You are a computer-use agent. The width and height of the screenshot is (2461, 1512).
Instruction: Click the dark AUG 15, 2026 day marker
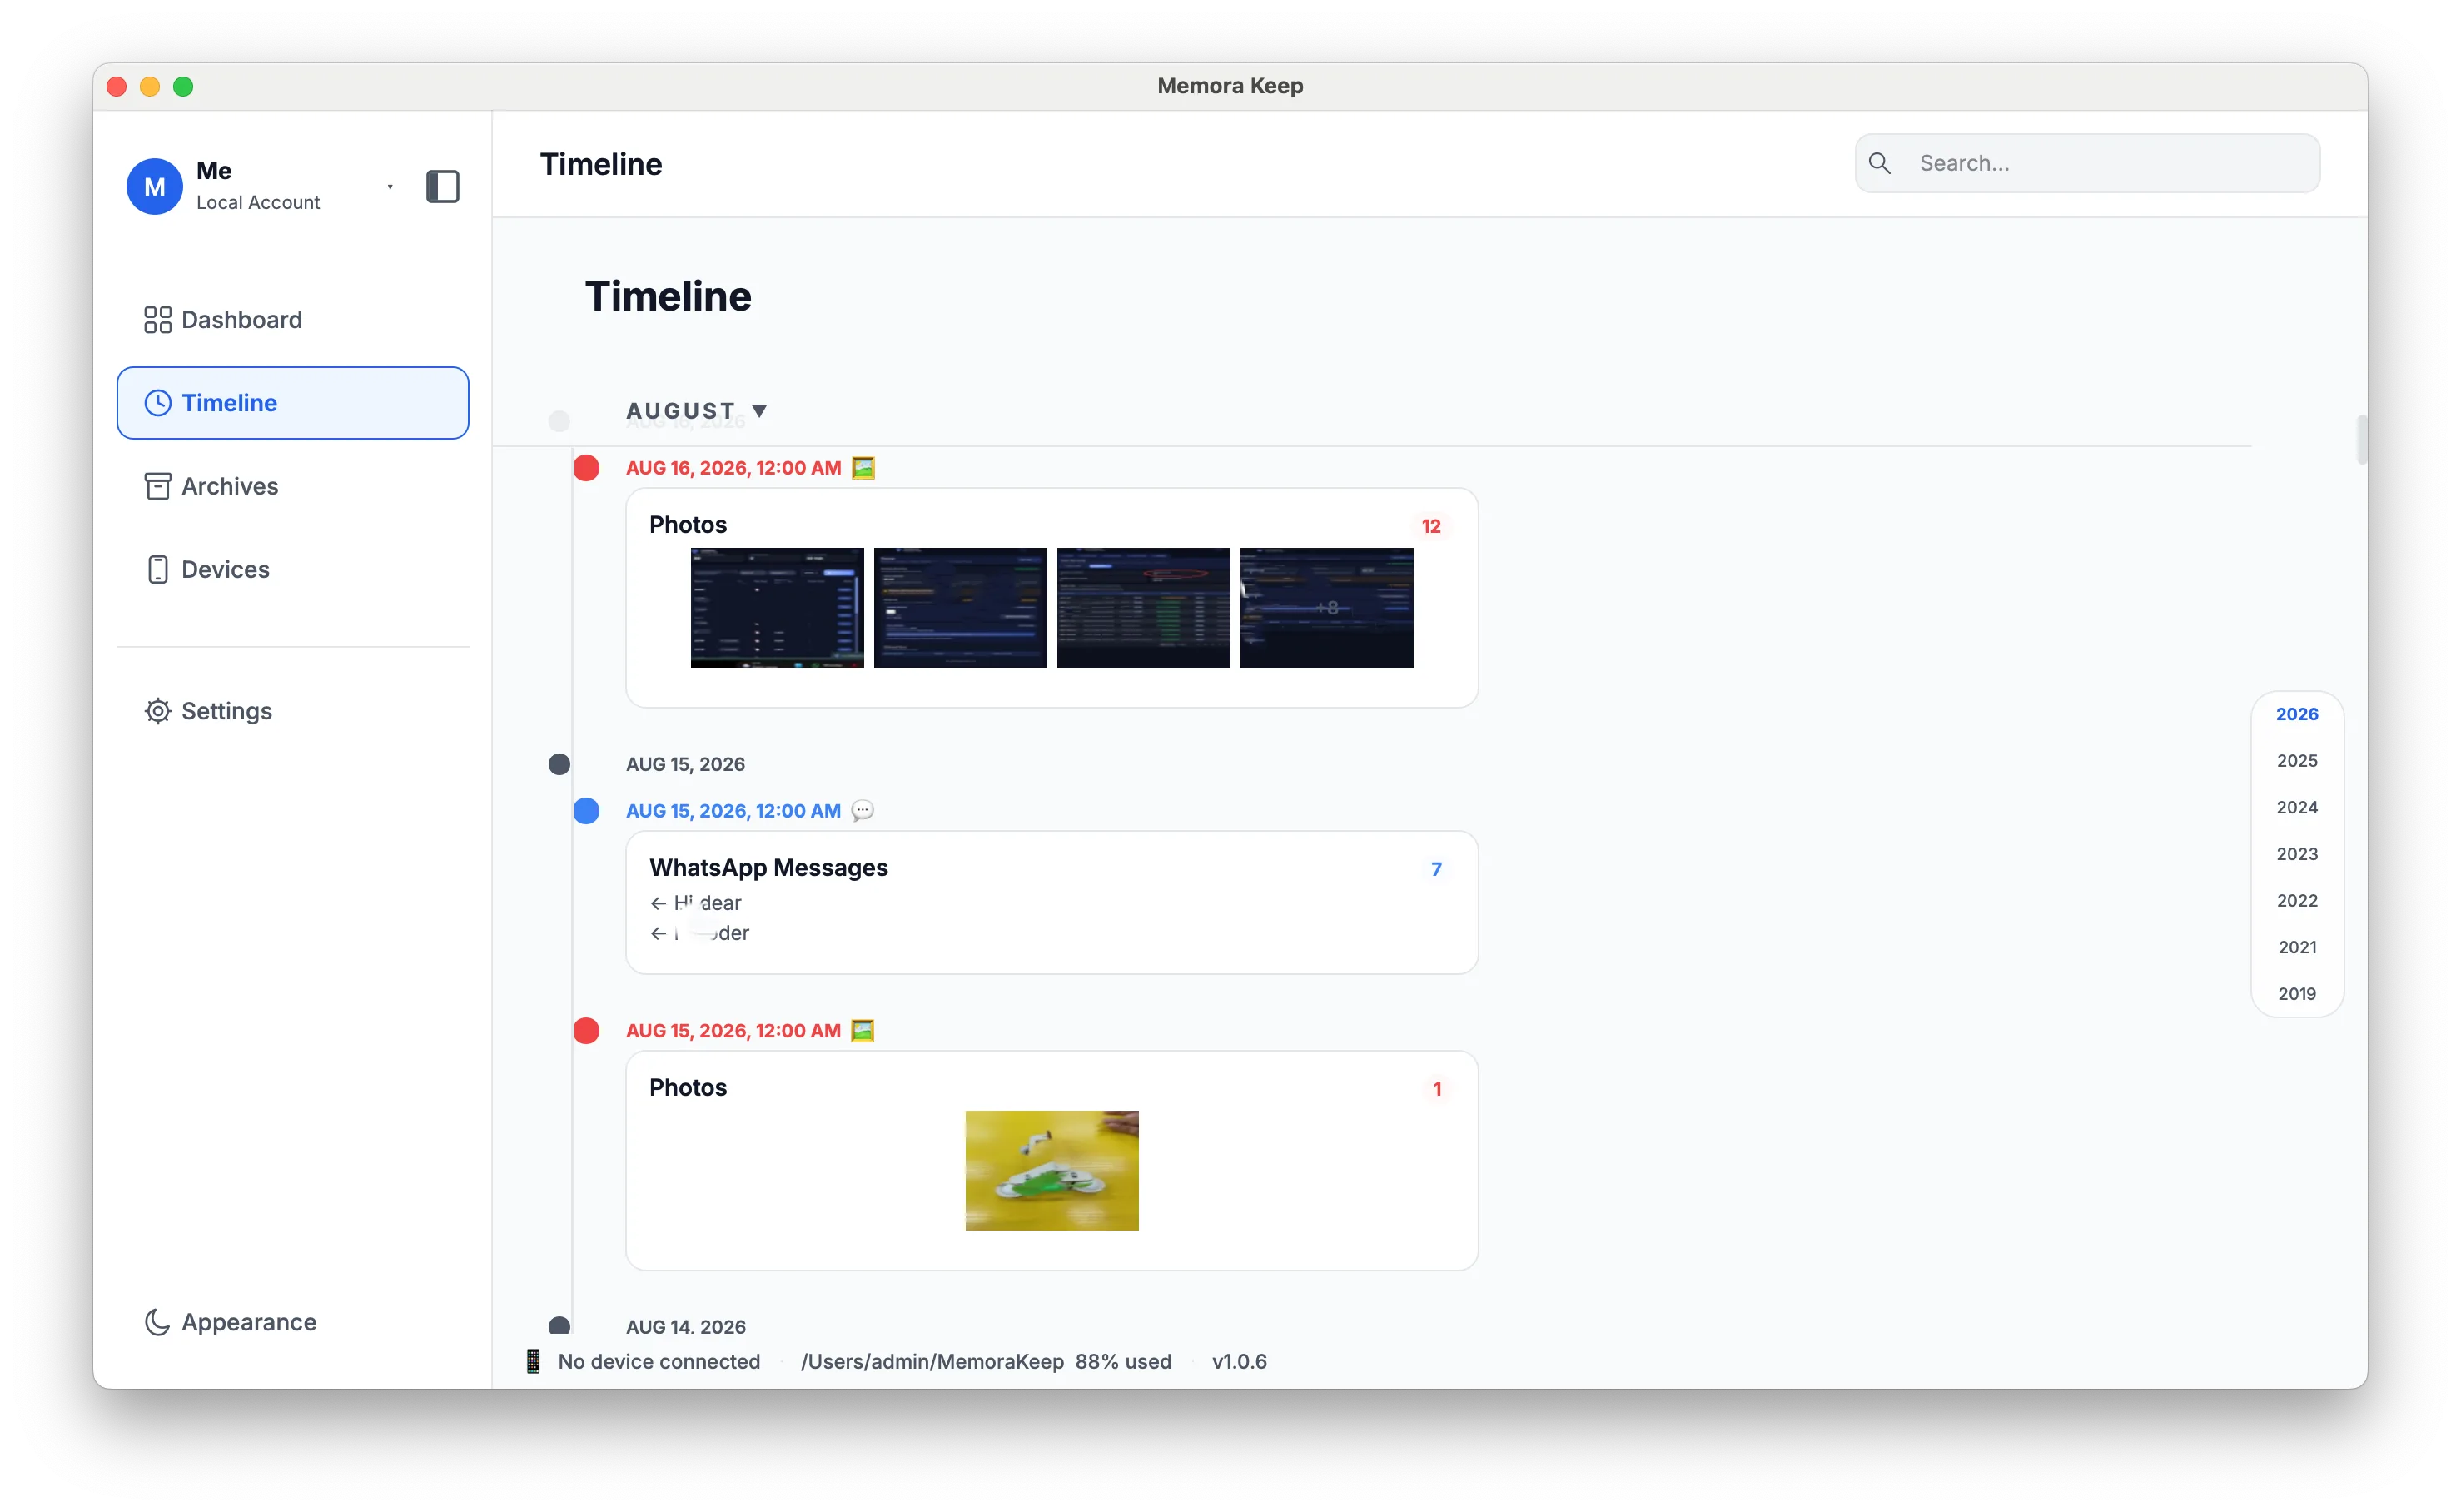(x=559, y=765)
